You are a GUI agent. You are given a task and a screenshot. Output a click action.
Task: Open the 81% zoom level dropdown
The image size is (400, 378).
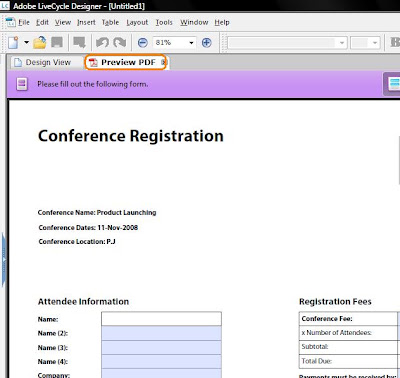pyautogui.click(x=191, y=43)
